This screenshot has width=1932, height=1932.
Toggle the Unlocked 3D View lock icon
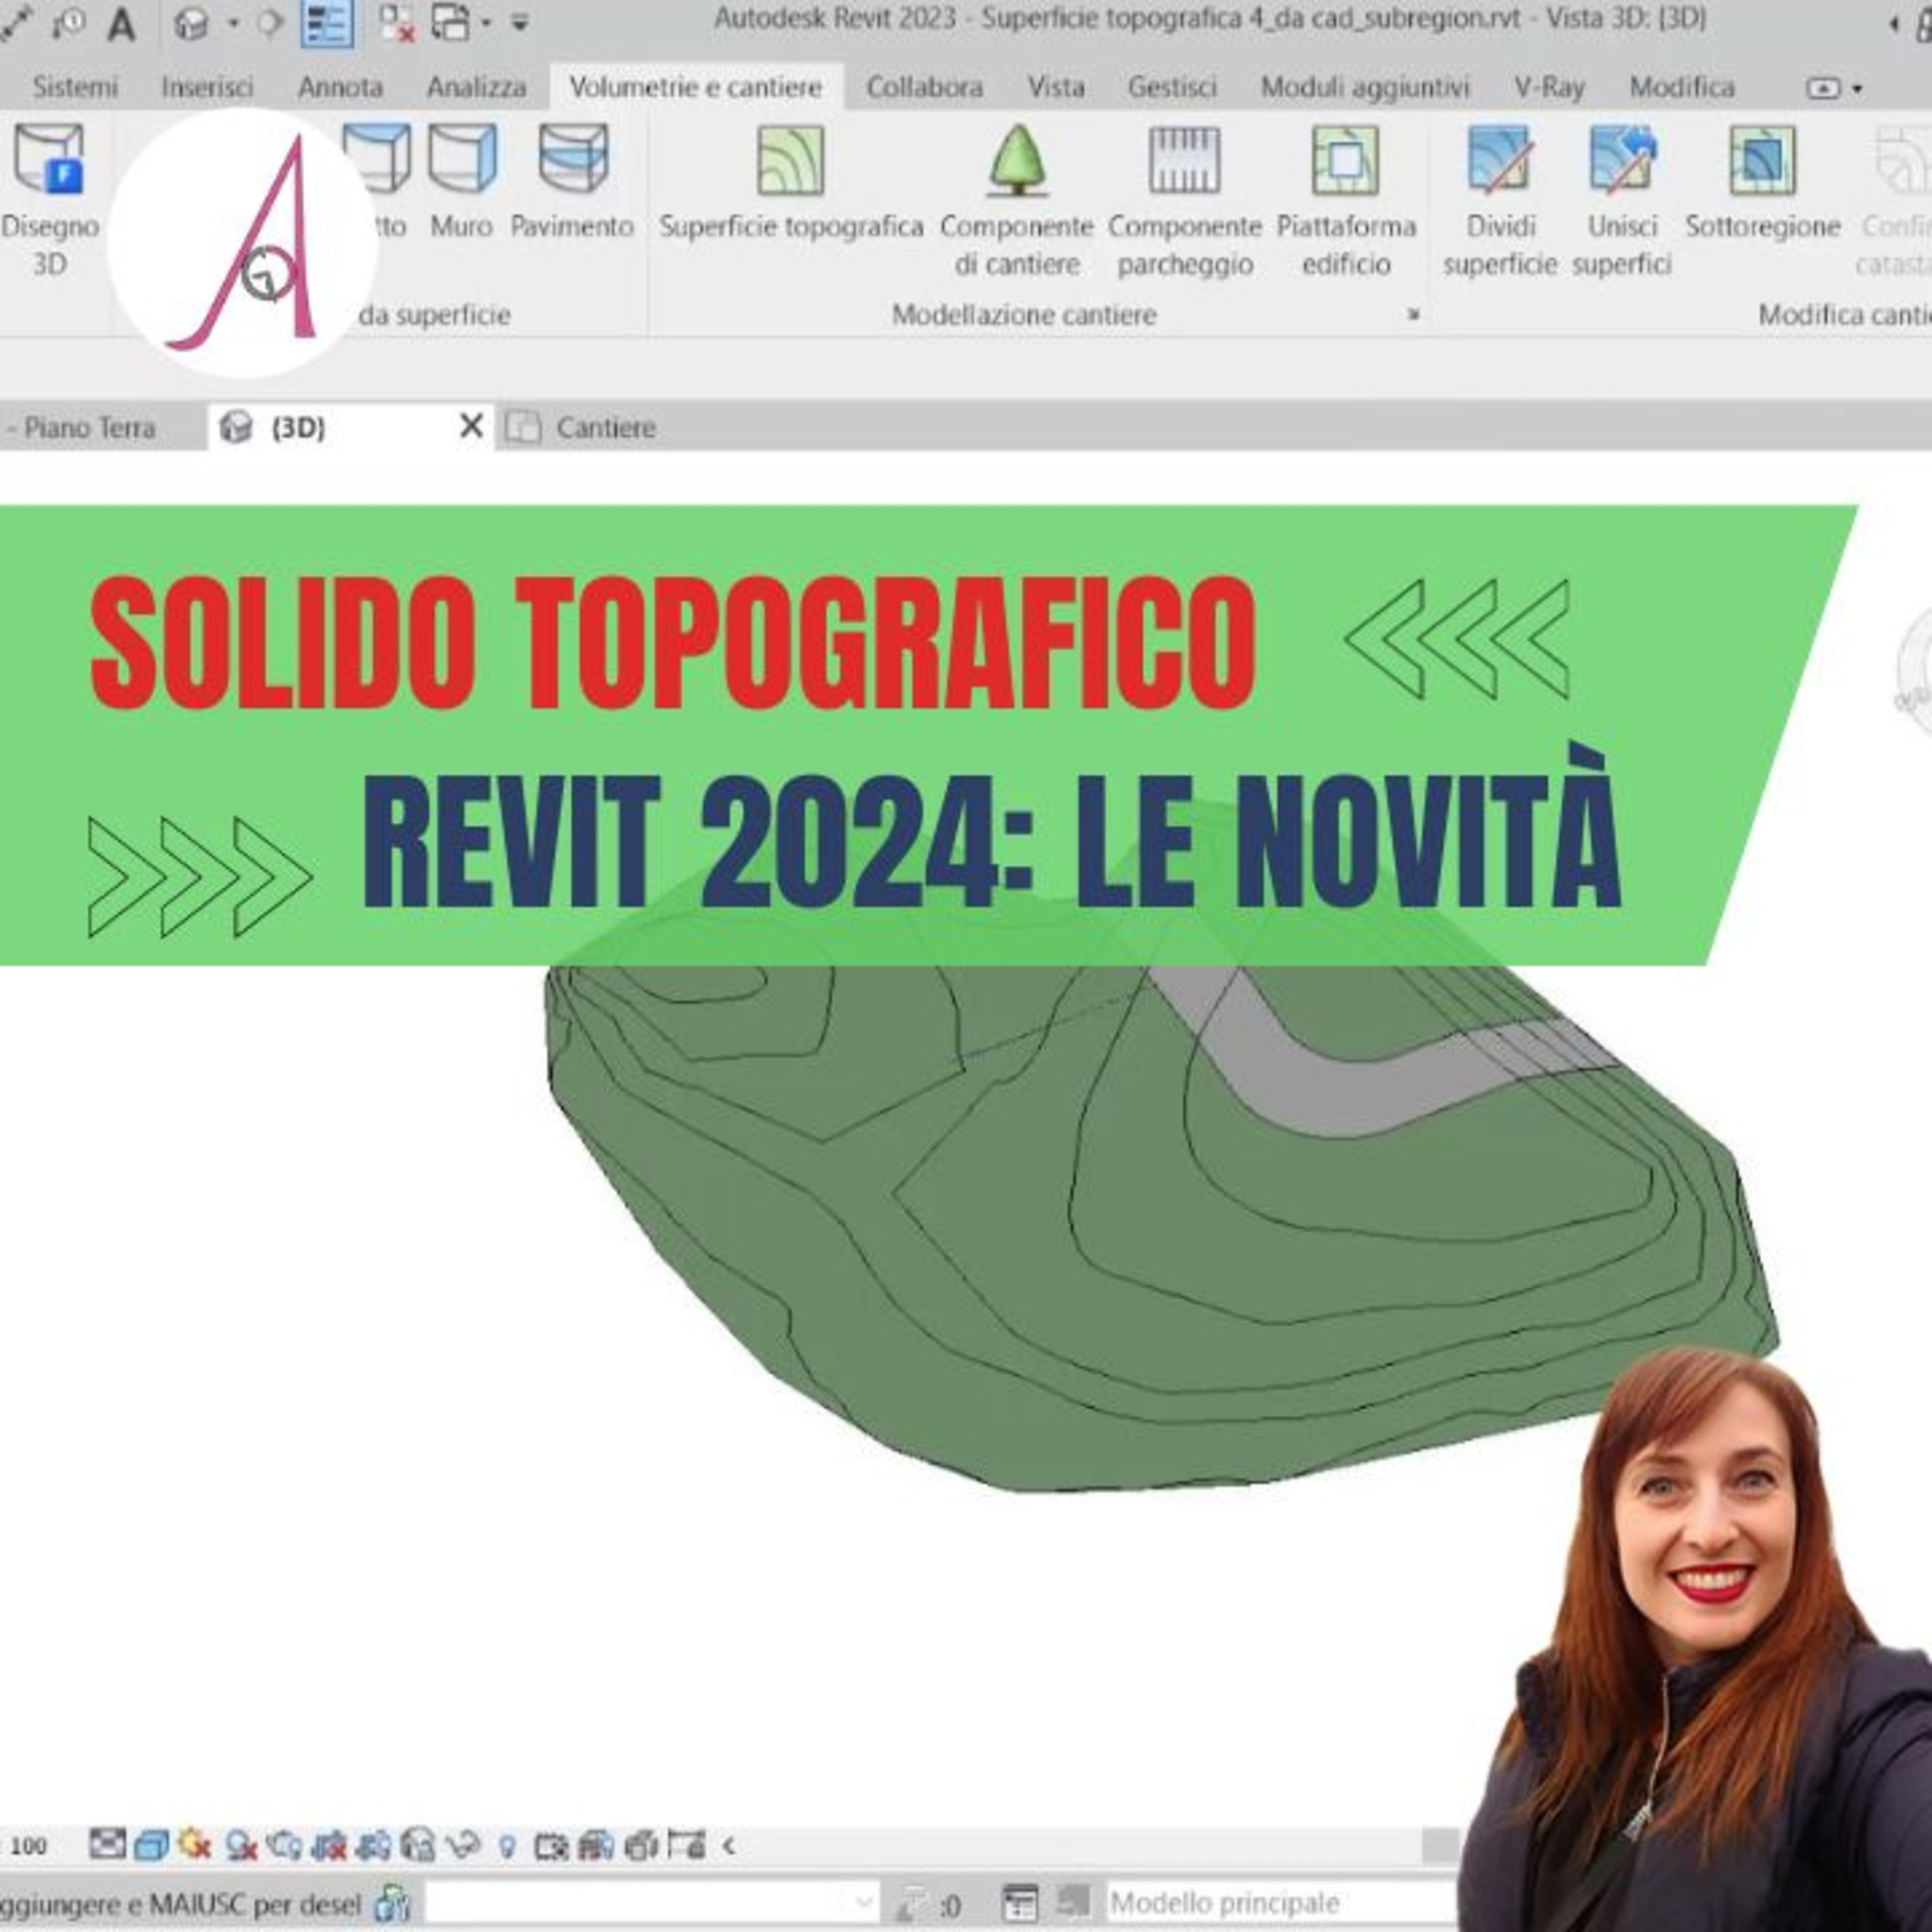(418, 1844)
